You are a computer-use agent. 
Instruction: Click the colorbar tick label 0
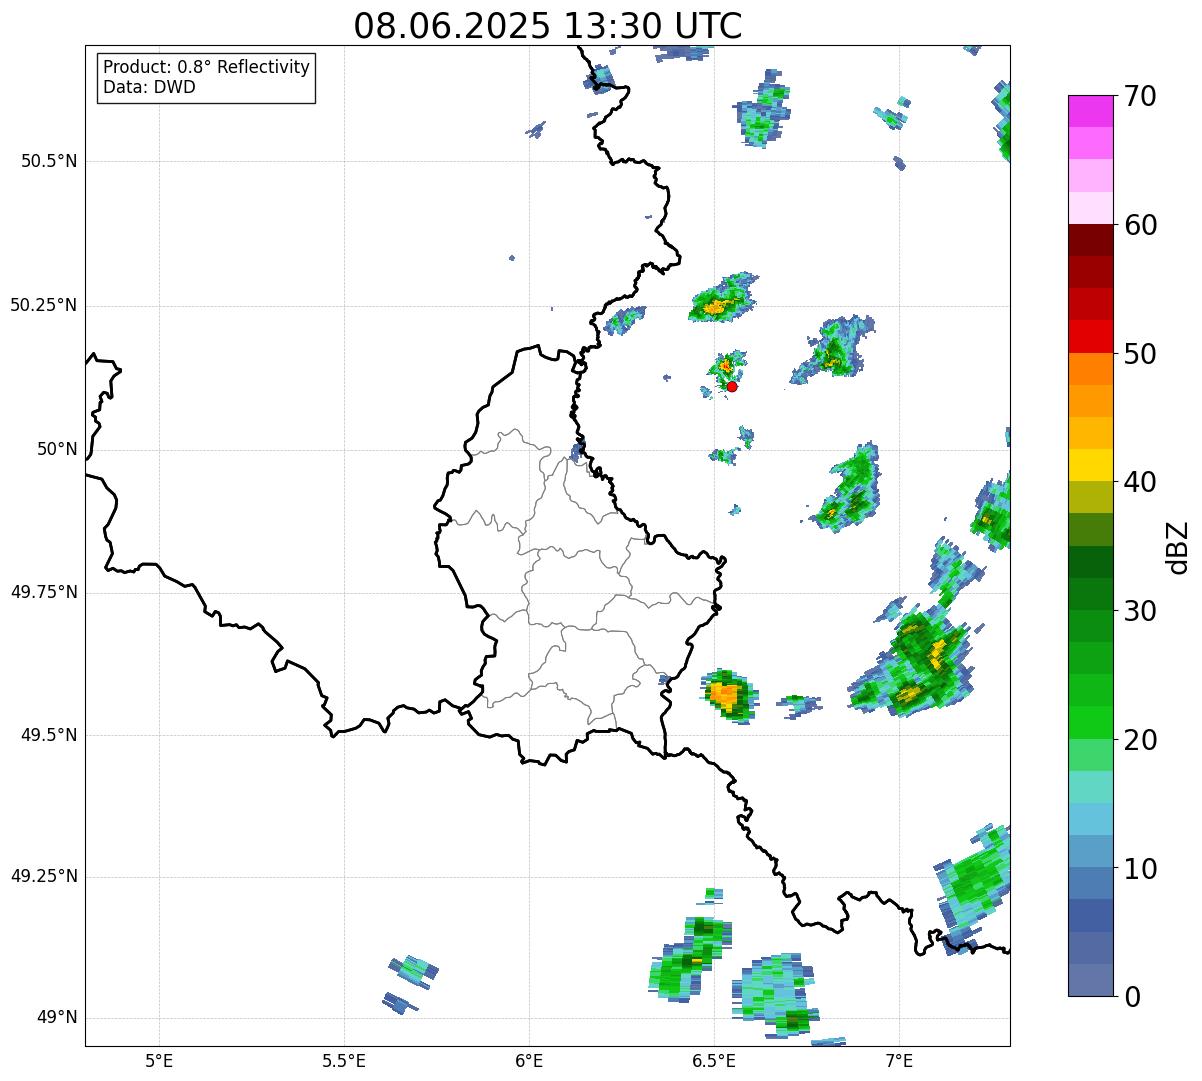click(1132, 997)
